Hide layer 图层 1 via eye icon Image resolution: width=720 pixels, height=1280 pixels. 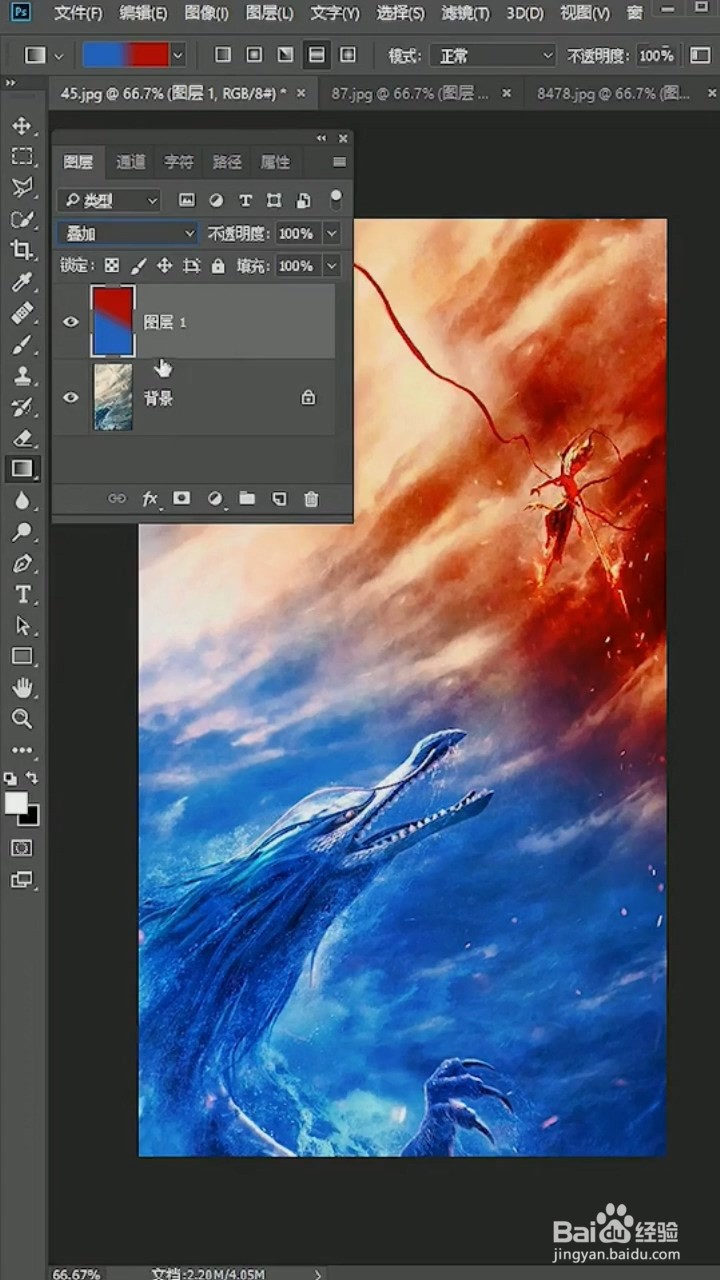coord(71,322)
